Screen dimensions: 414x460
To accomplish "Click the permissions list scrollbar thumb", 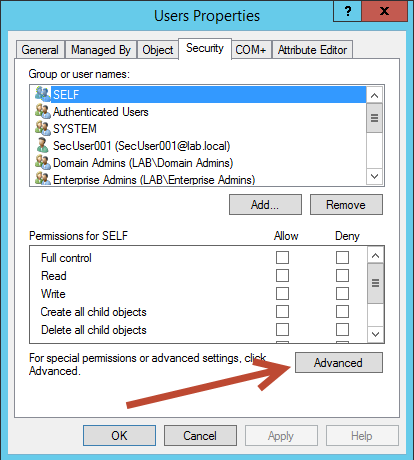I will (375, 283).
